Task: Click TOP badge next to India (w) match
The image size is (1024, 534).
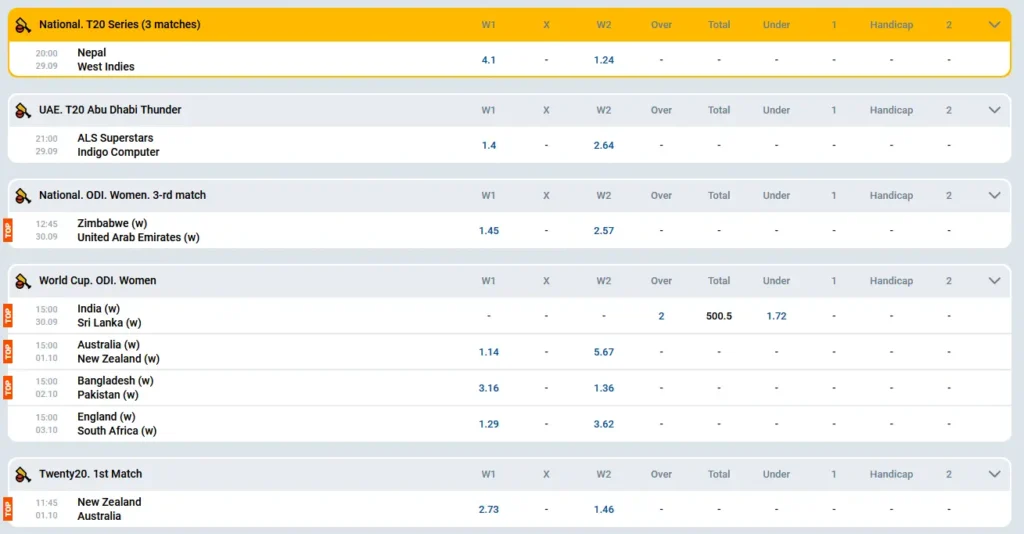Action: (x=8, y=316)
